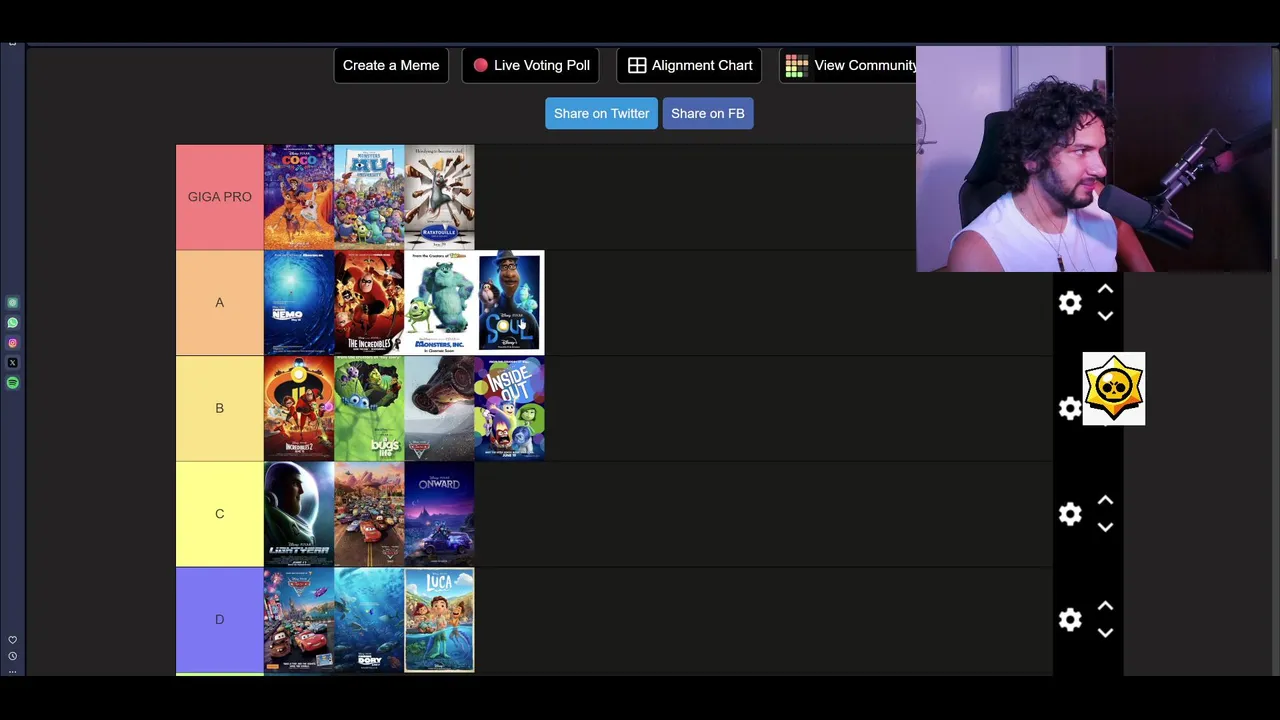Select the Cars poster in tier C
Viewport: 1280px width, 720px height.
369,514
